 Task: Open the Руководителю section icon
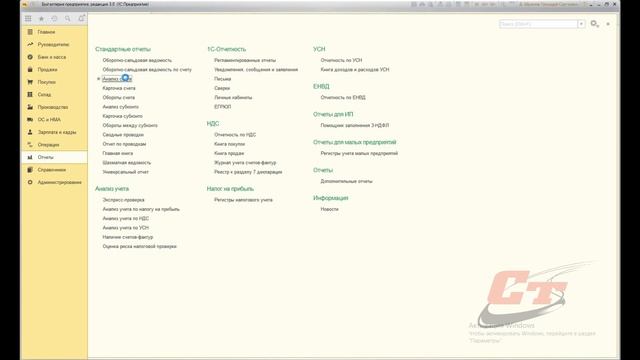coord(30,44)
